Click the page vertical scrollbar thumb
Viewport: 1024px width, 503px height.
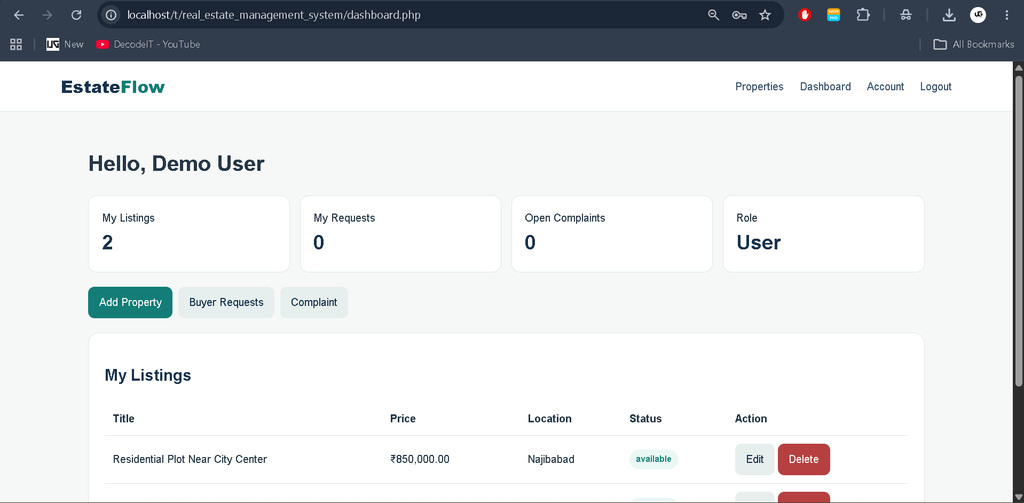click(1018, 229)
